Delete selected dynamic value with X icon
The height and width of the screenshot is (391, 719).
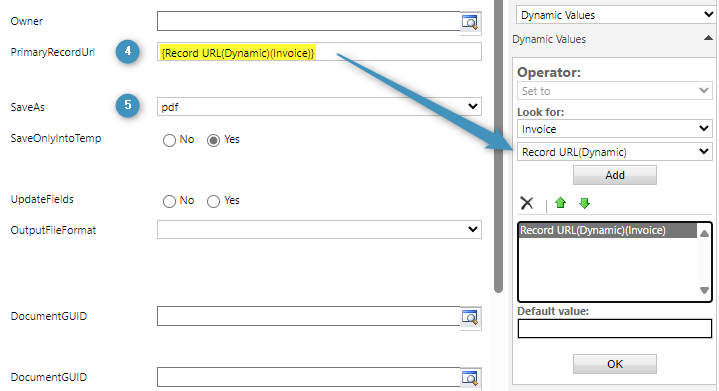pyautogui.click(x=527, y=203)
